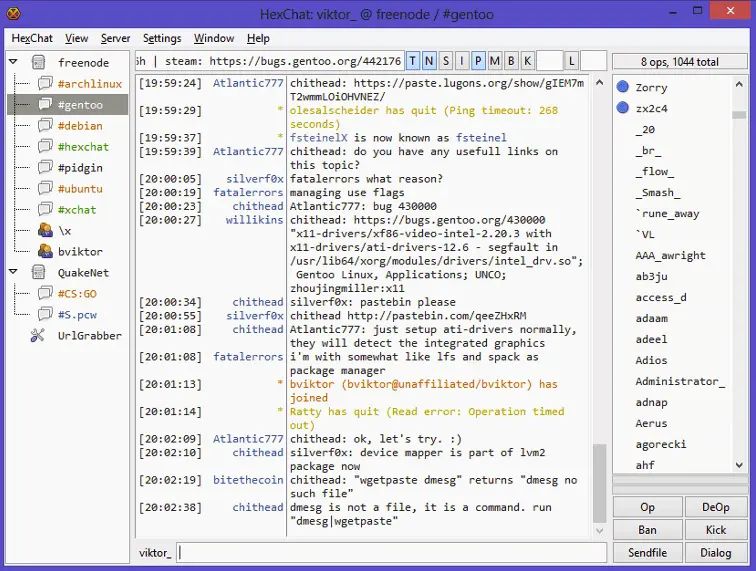The image size is (756, 571).
Task: Open the Window menu
Action: click(214, 38)
